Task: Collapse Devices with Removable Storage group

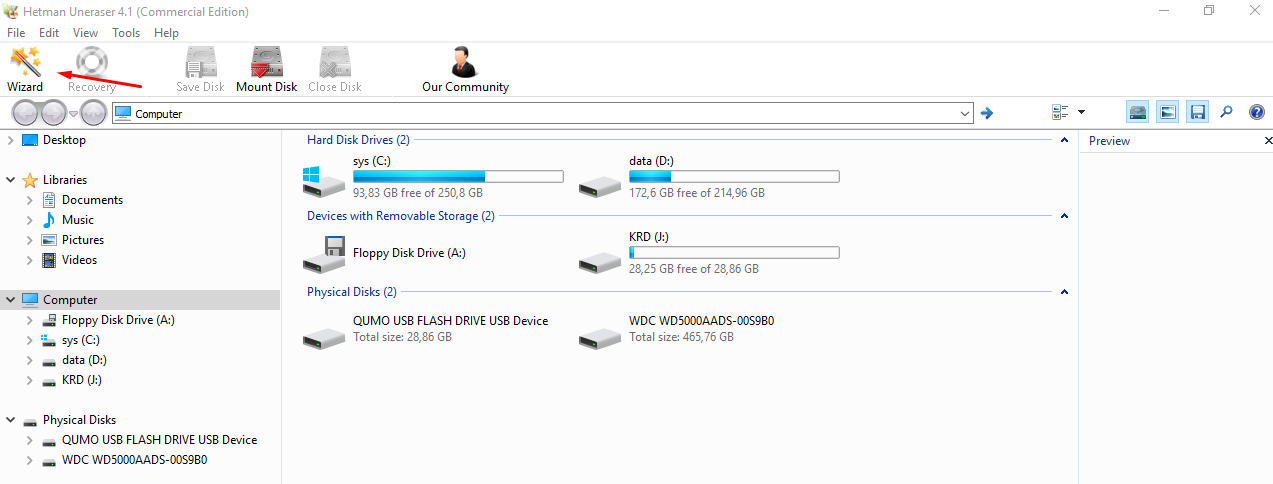Action: [x=1064, y=216]
